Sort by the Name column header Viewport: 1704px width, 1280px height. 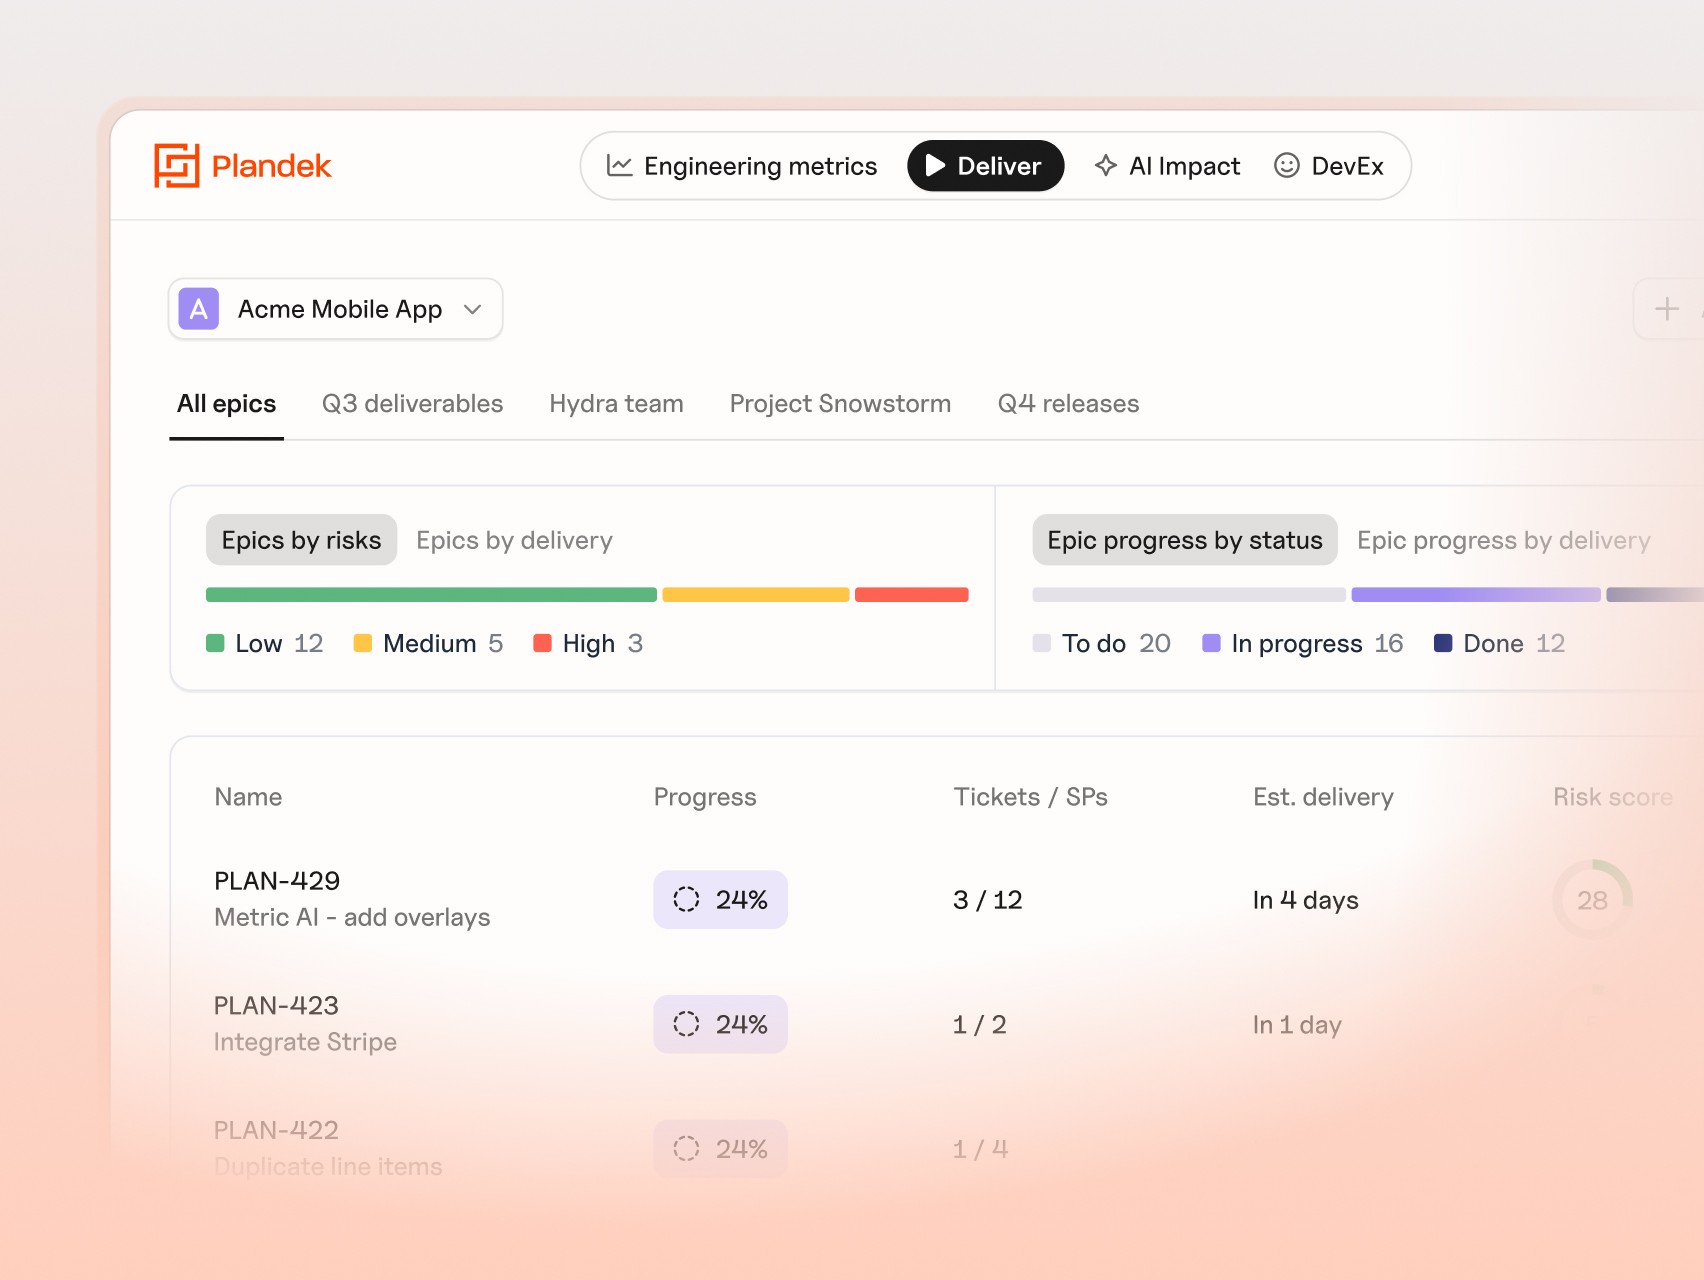pyautogui.click(x=248, y=797)
